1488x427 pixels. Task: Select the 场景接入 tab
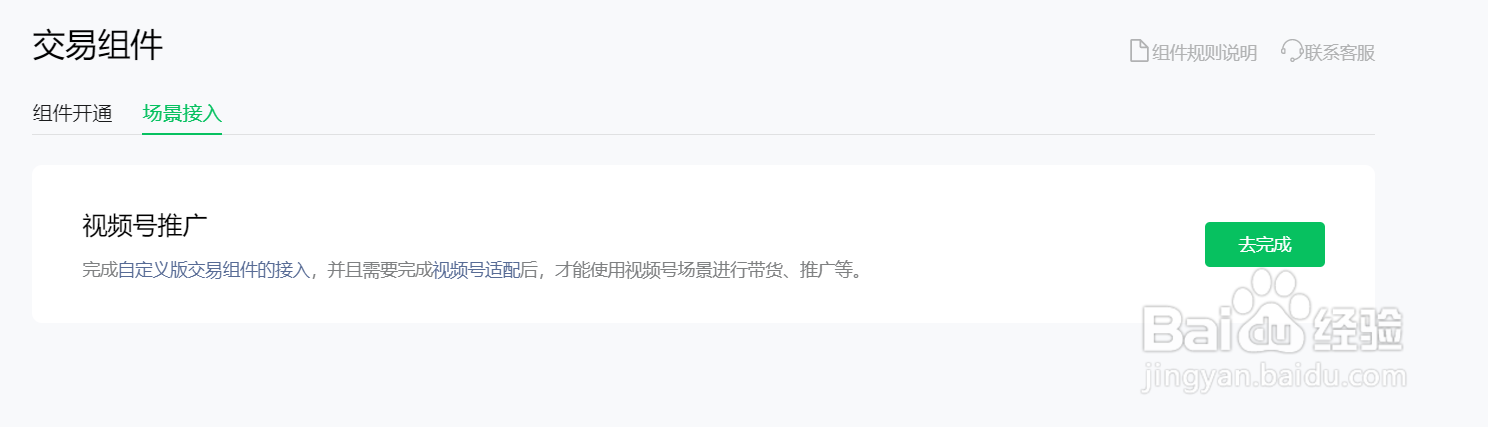182,113
